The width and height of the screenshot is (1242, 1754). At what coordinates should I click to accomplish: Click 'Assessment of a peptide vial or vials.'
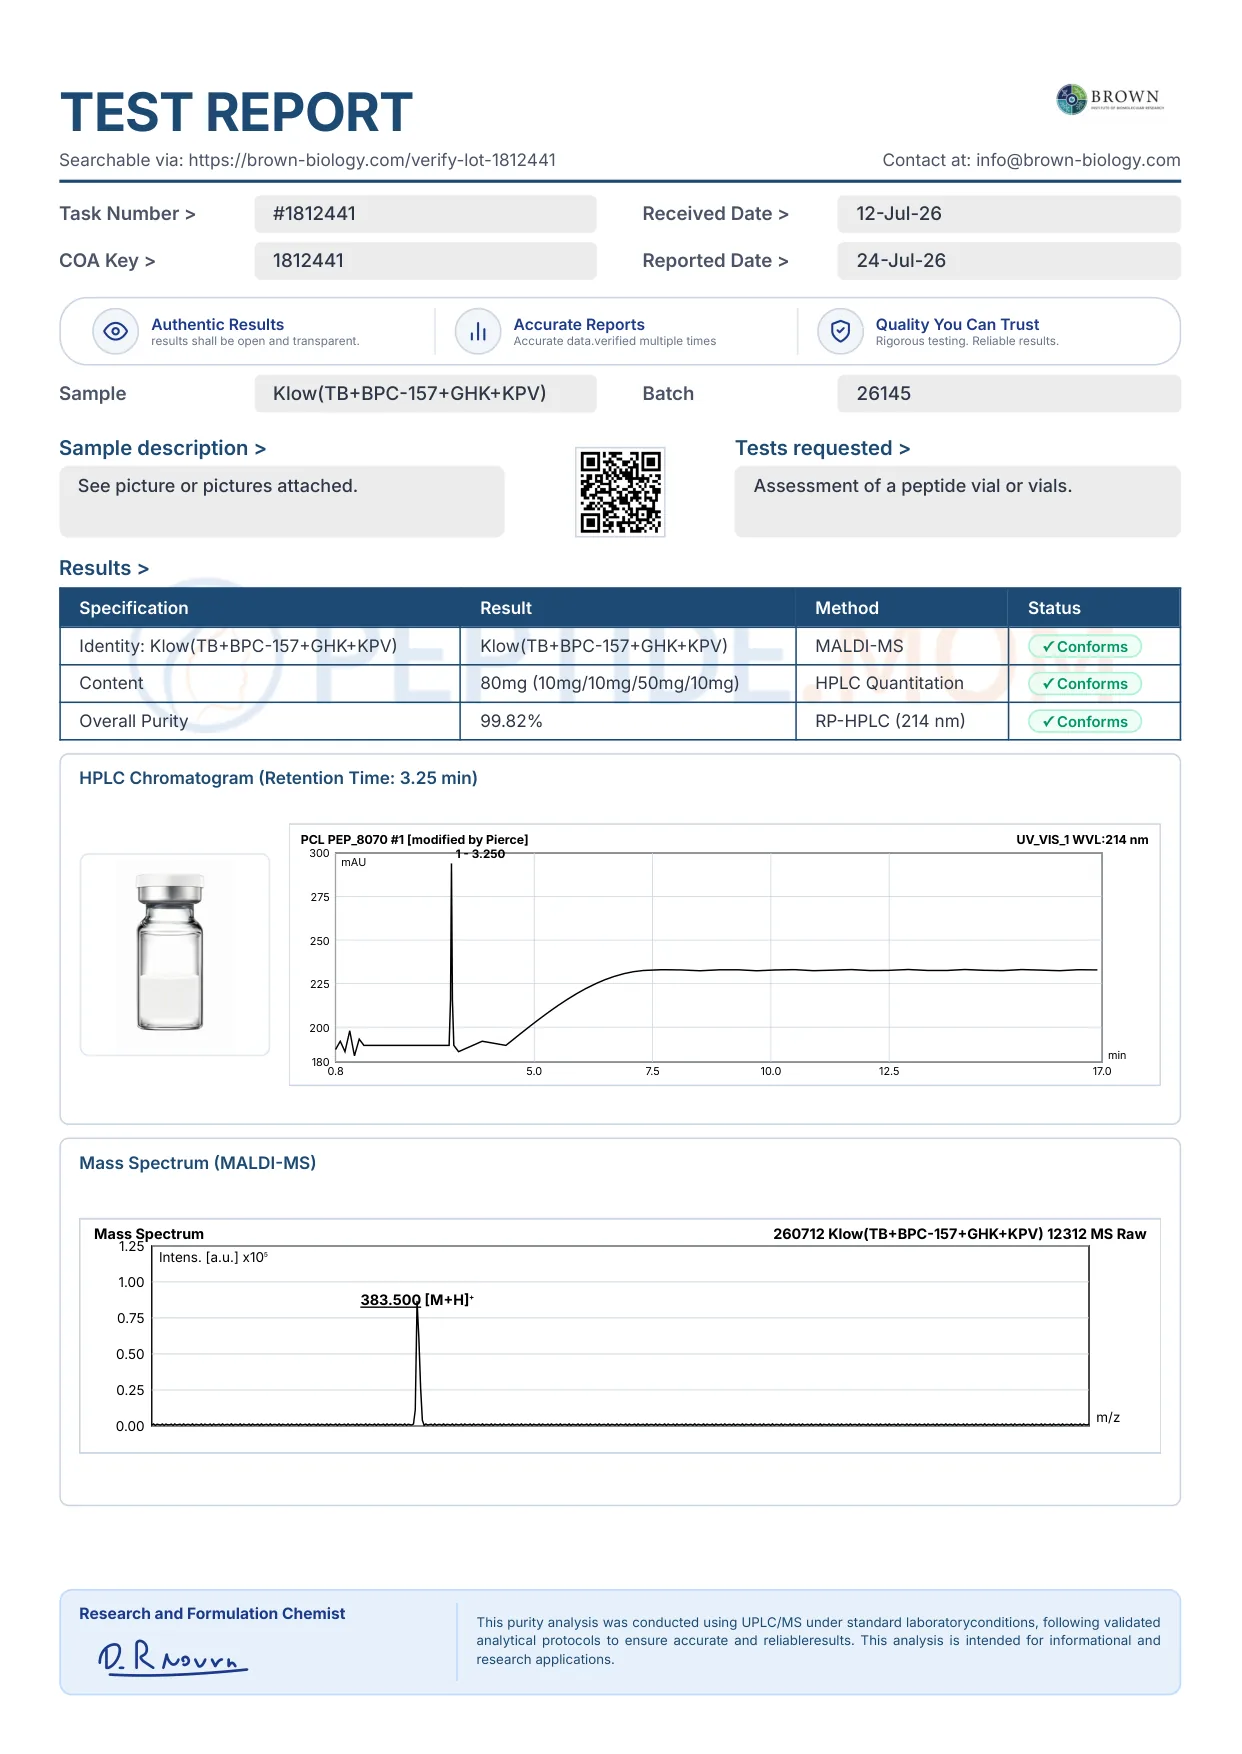(x=912, y=486)
